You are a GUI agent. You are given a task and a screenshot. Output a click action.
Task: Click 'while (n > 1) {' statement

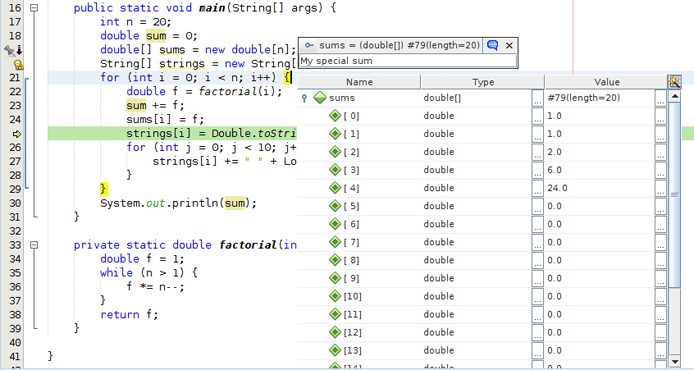click(x=149, y=273)
